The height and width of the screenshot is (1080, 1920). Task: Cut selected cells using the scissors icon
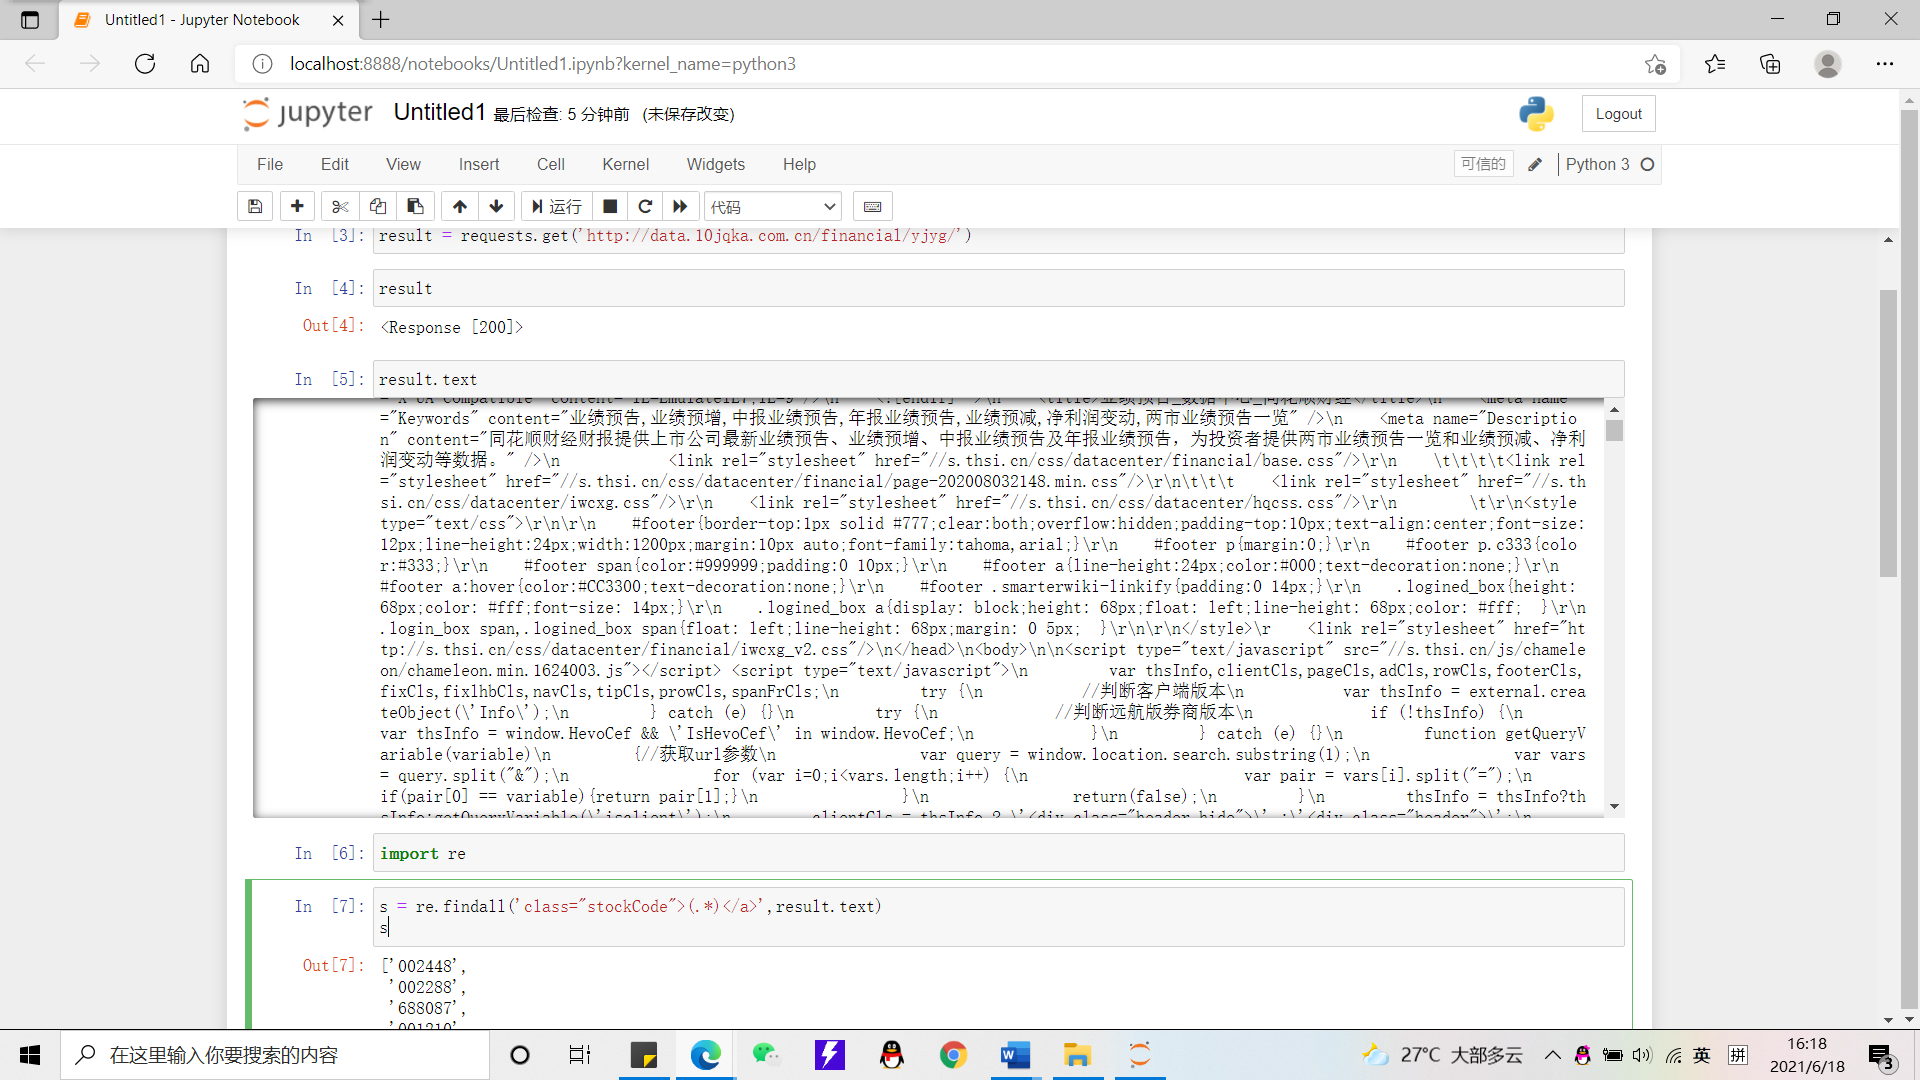click(340, 206)
